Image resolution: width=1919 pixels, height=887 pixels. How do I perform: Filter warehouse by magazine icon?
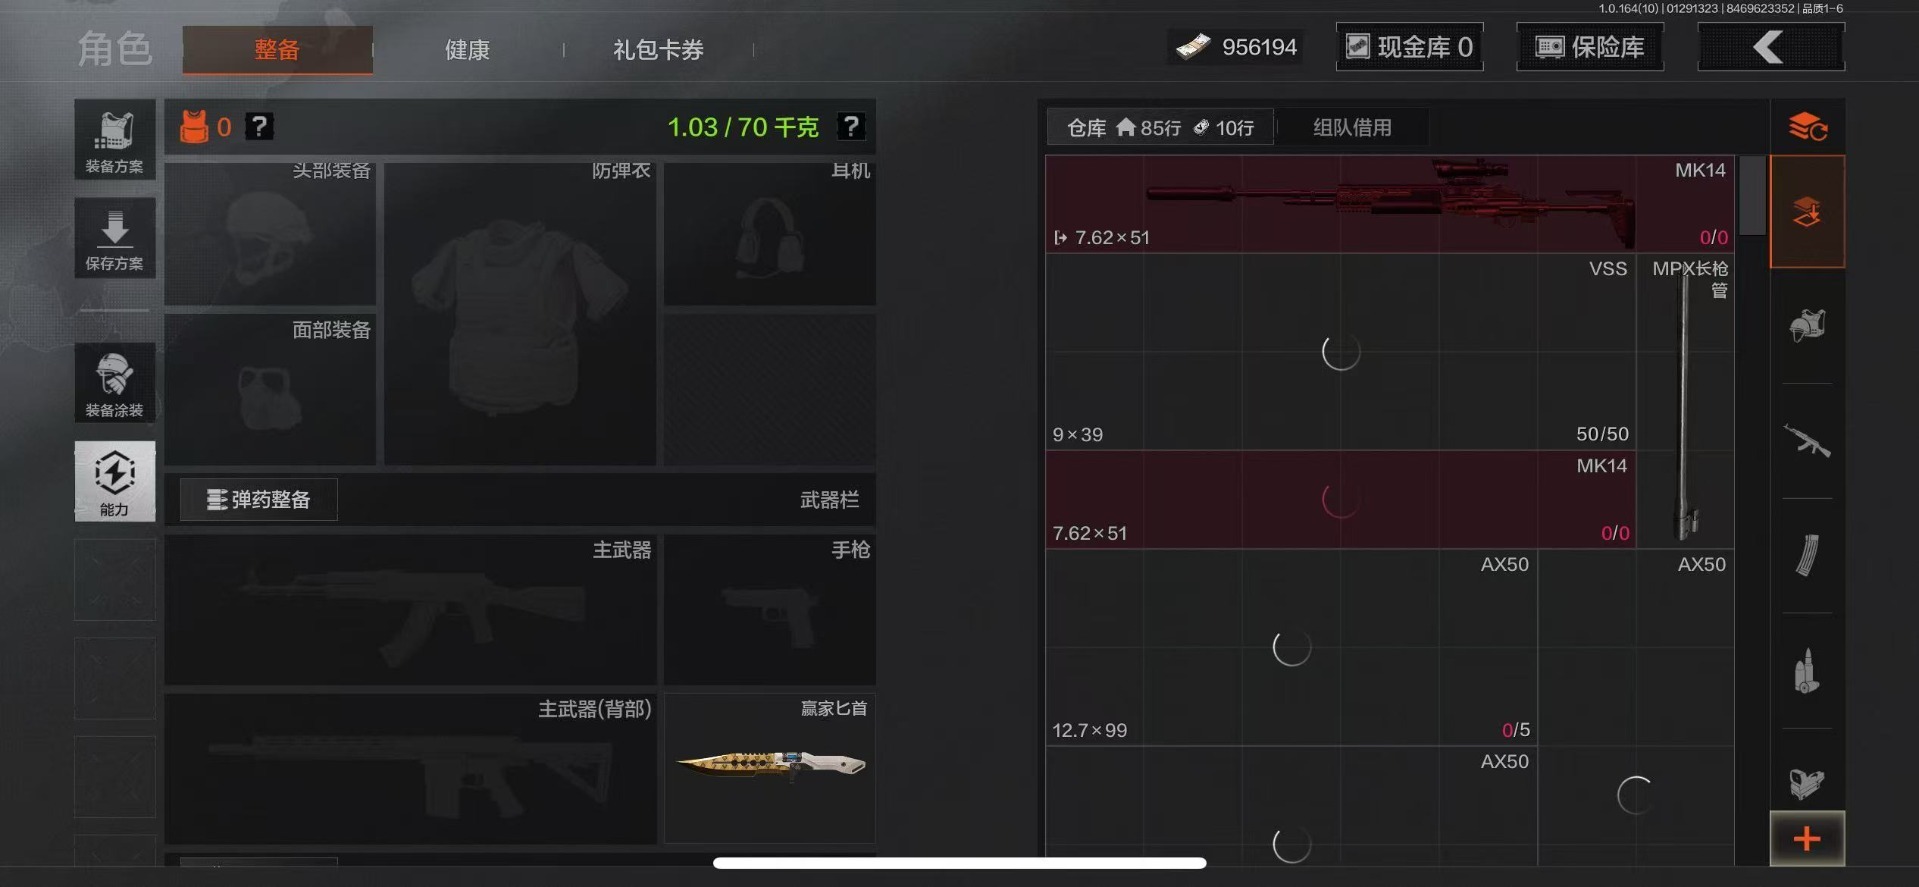tap(1807, 556)
